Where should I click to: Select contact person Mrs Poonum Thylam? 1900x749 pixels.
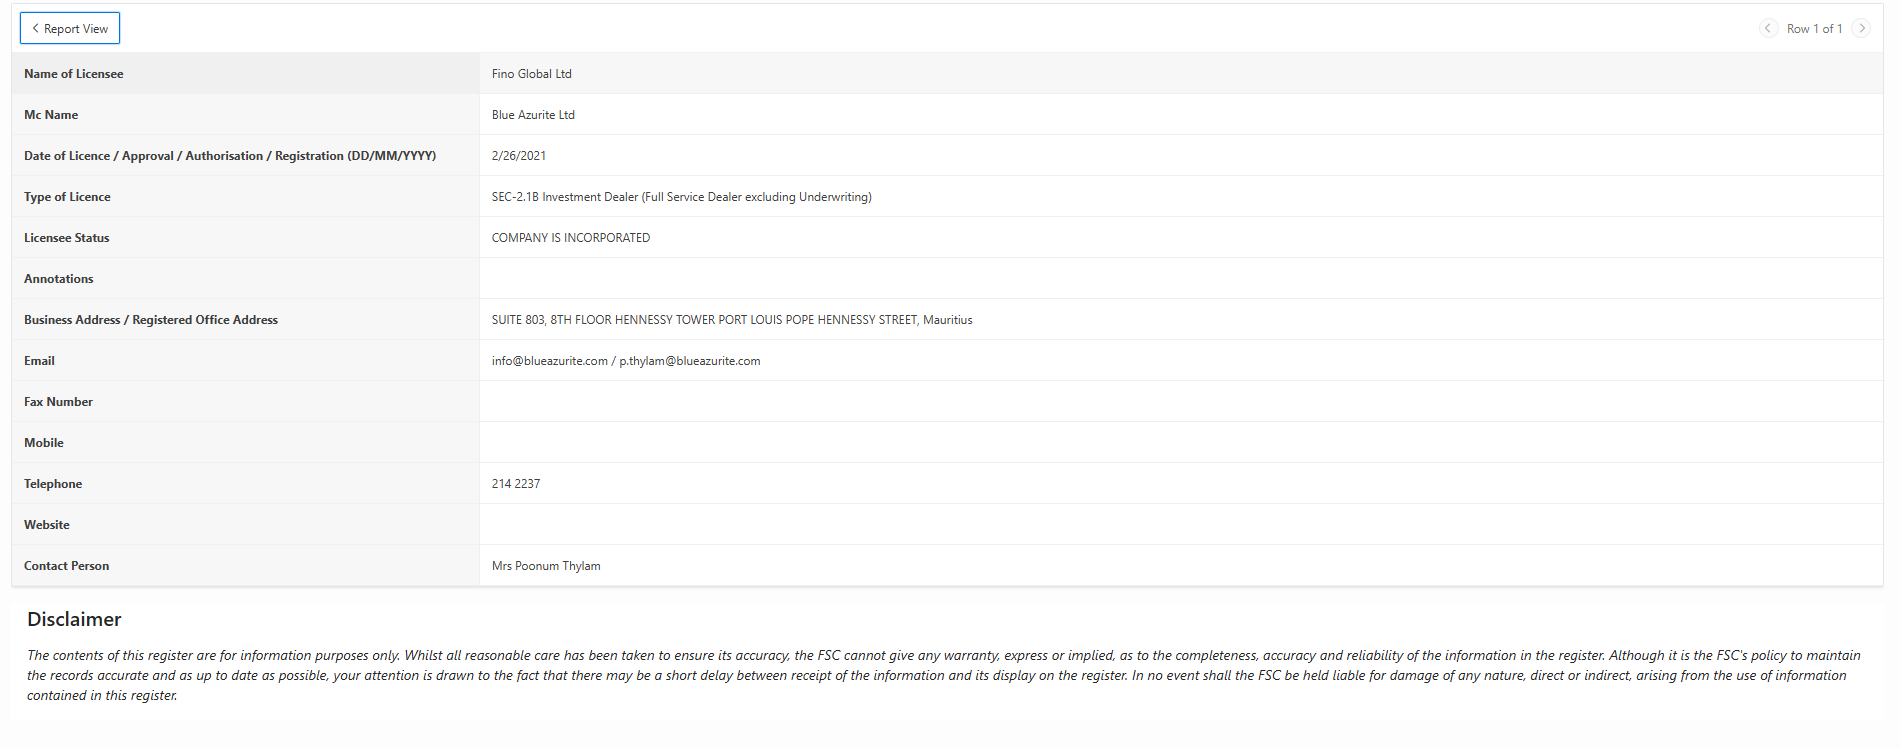pos(546,566)
